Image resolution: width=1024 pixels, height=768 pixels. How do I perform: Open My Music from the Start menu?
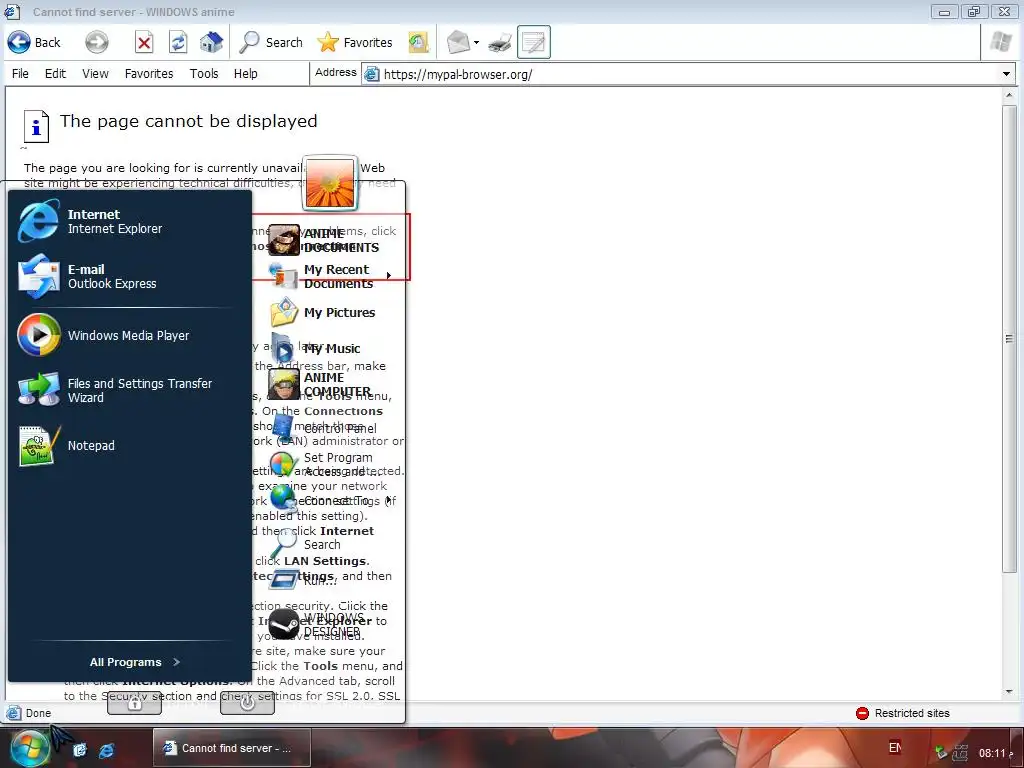tap(330, 348)
